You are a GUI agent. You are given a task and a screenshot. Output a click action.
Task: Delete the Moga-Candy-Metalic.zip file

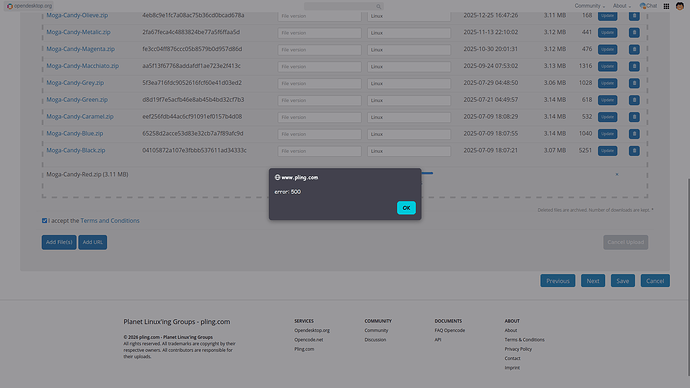(x=634, y=33)
